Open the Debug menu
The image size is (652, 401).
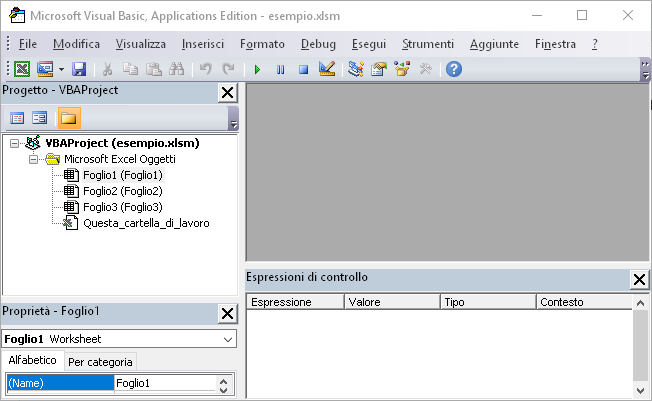[319, 44]
